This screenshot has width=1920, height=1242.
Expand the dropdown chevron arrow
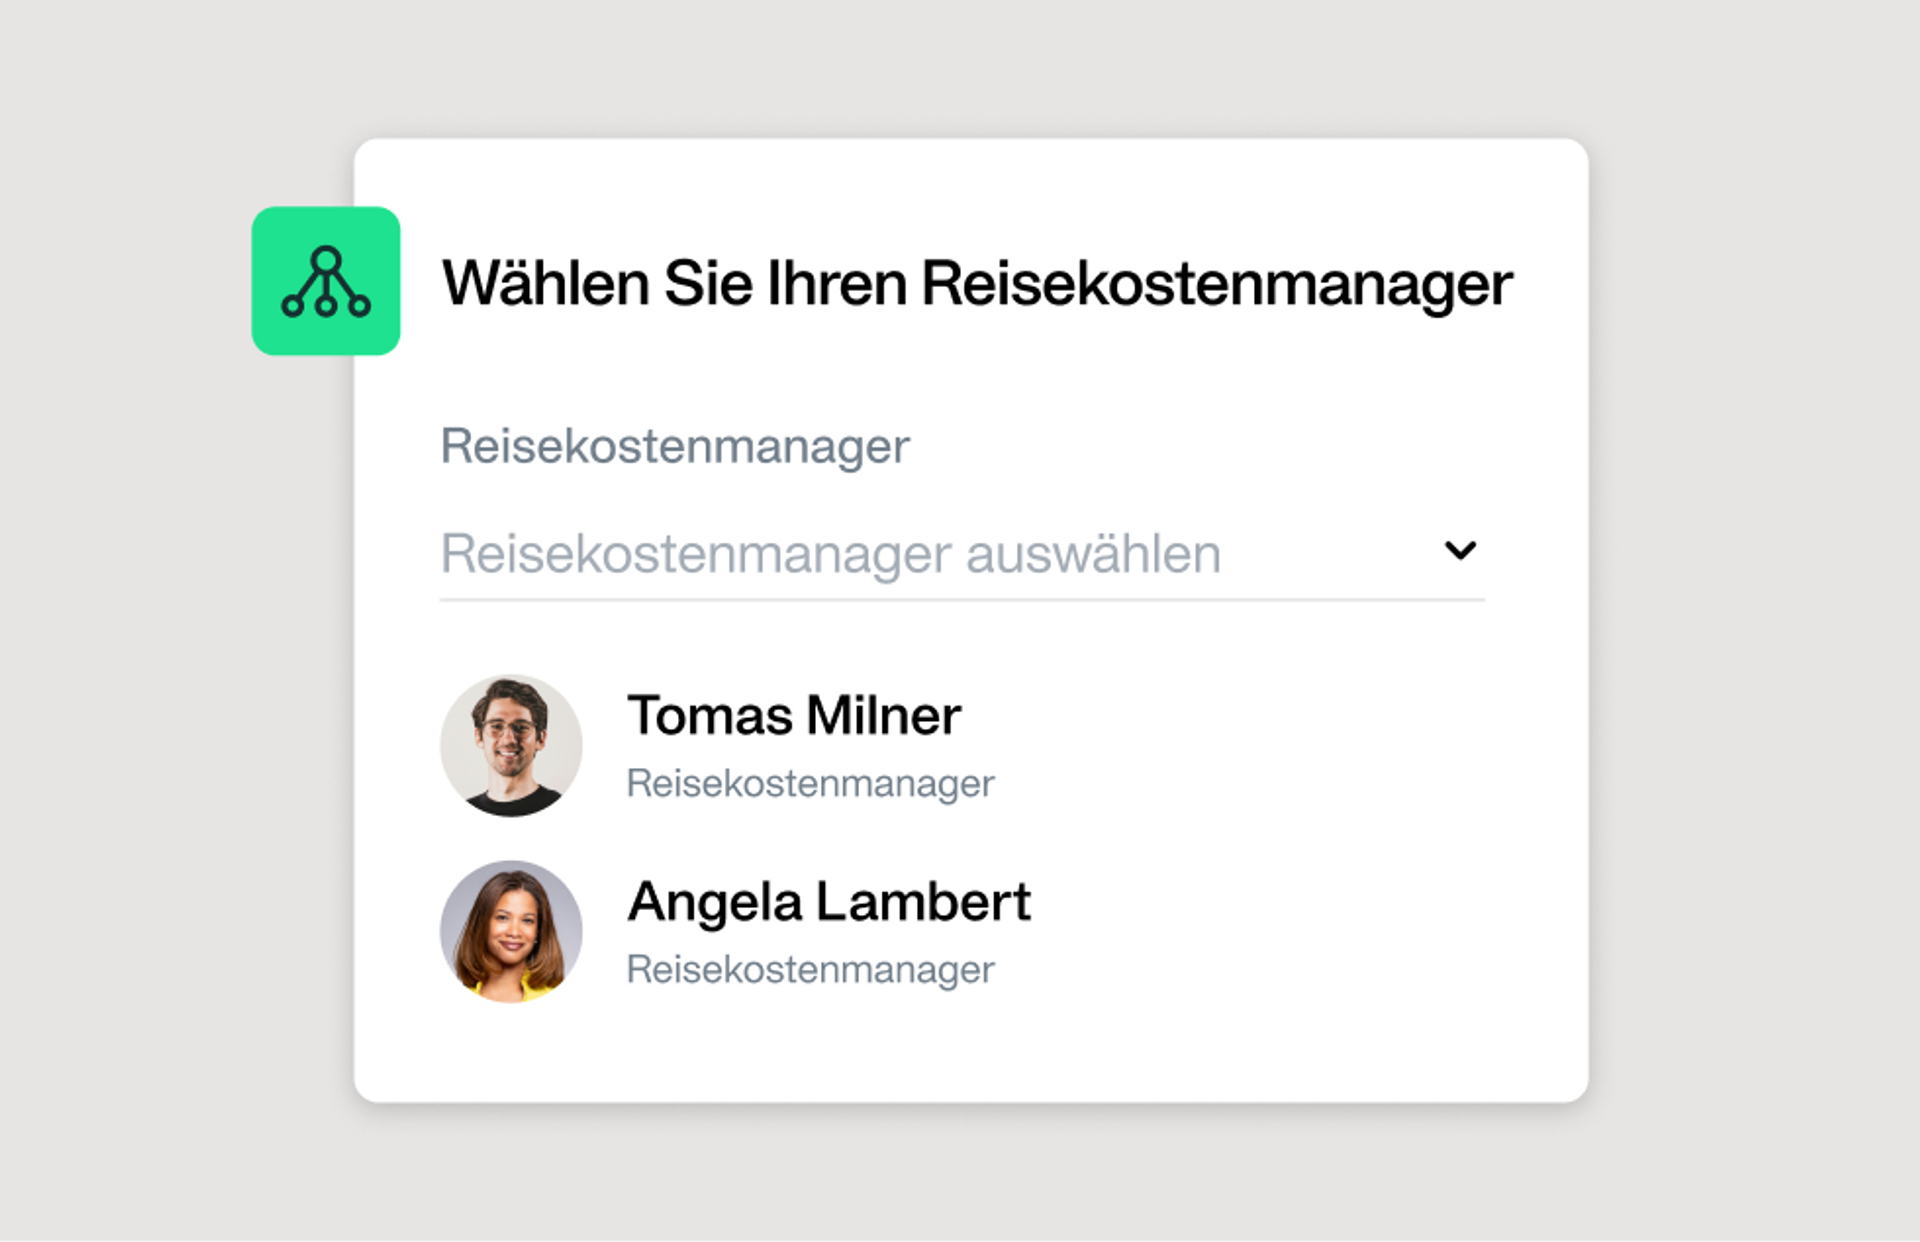(x=1460, y=550)
